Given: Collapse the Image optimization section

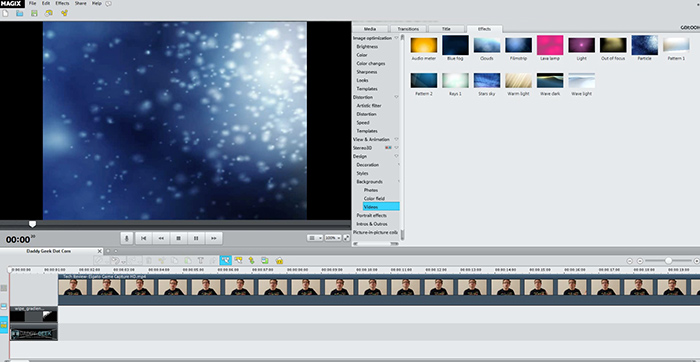Looking at the screenshot, I should click(x=396, y=38).
